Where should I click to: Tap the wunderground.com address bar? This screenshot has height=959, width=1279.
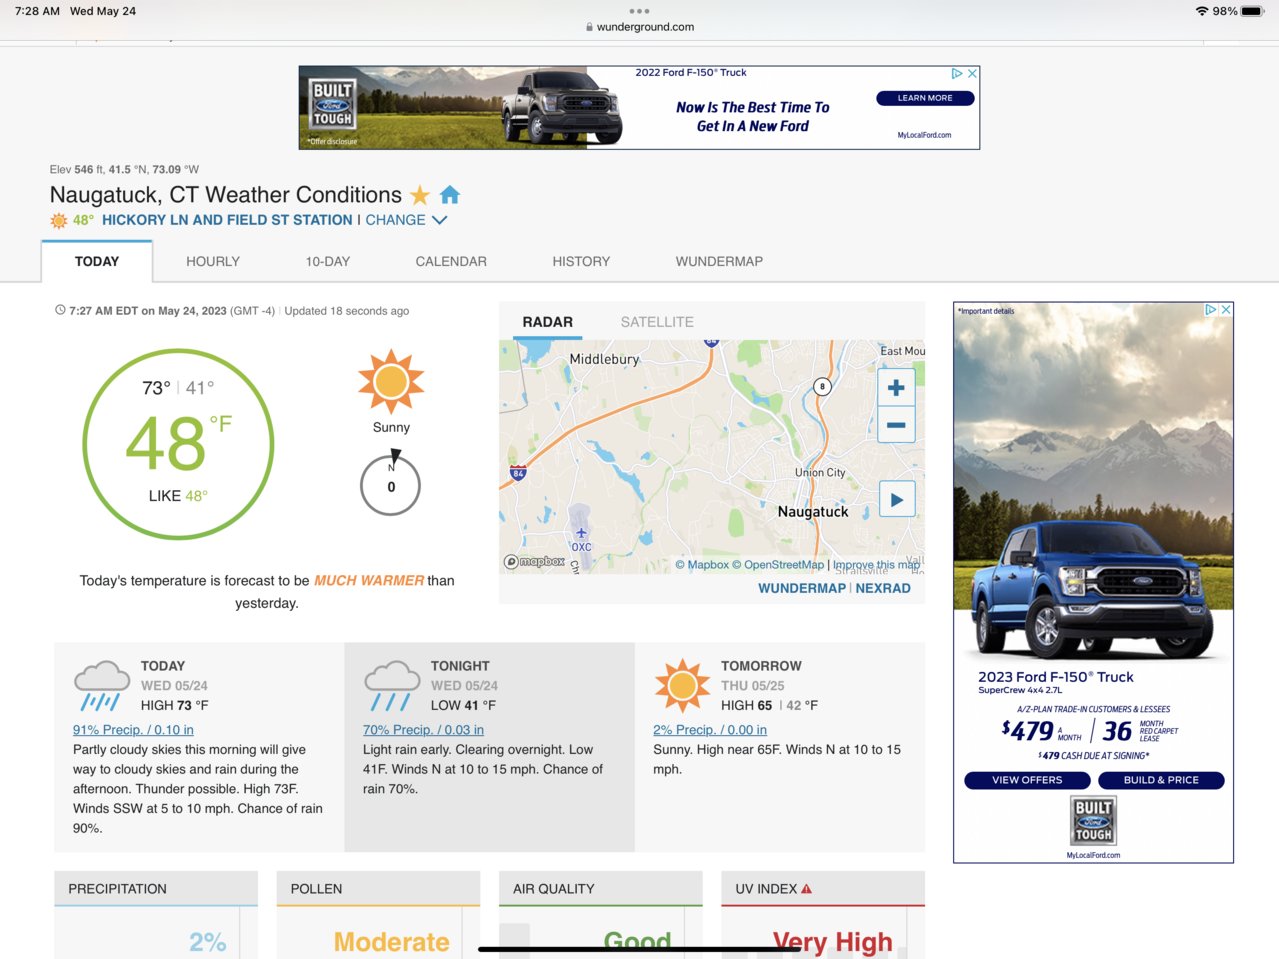[640, 27]
